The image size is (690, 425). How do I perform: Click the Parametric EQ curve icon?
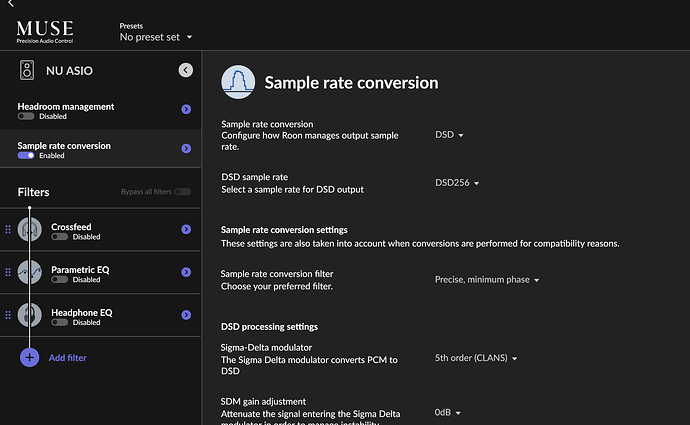click(30, 272)
